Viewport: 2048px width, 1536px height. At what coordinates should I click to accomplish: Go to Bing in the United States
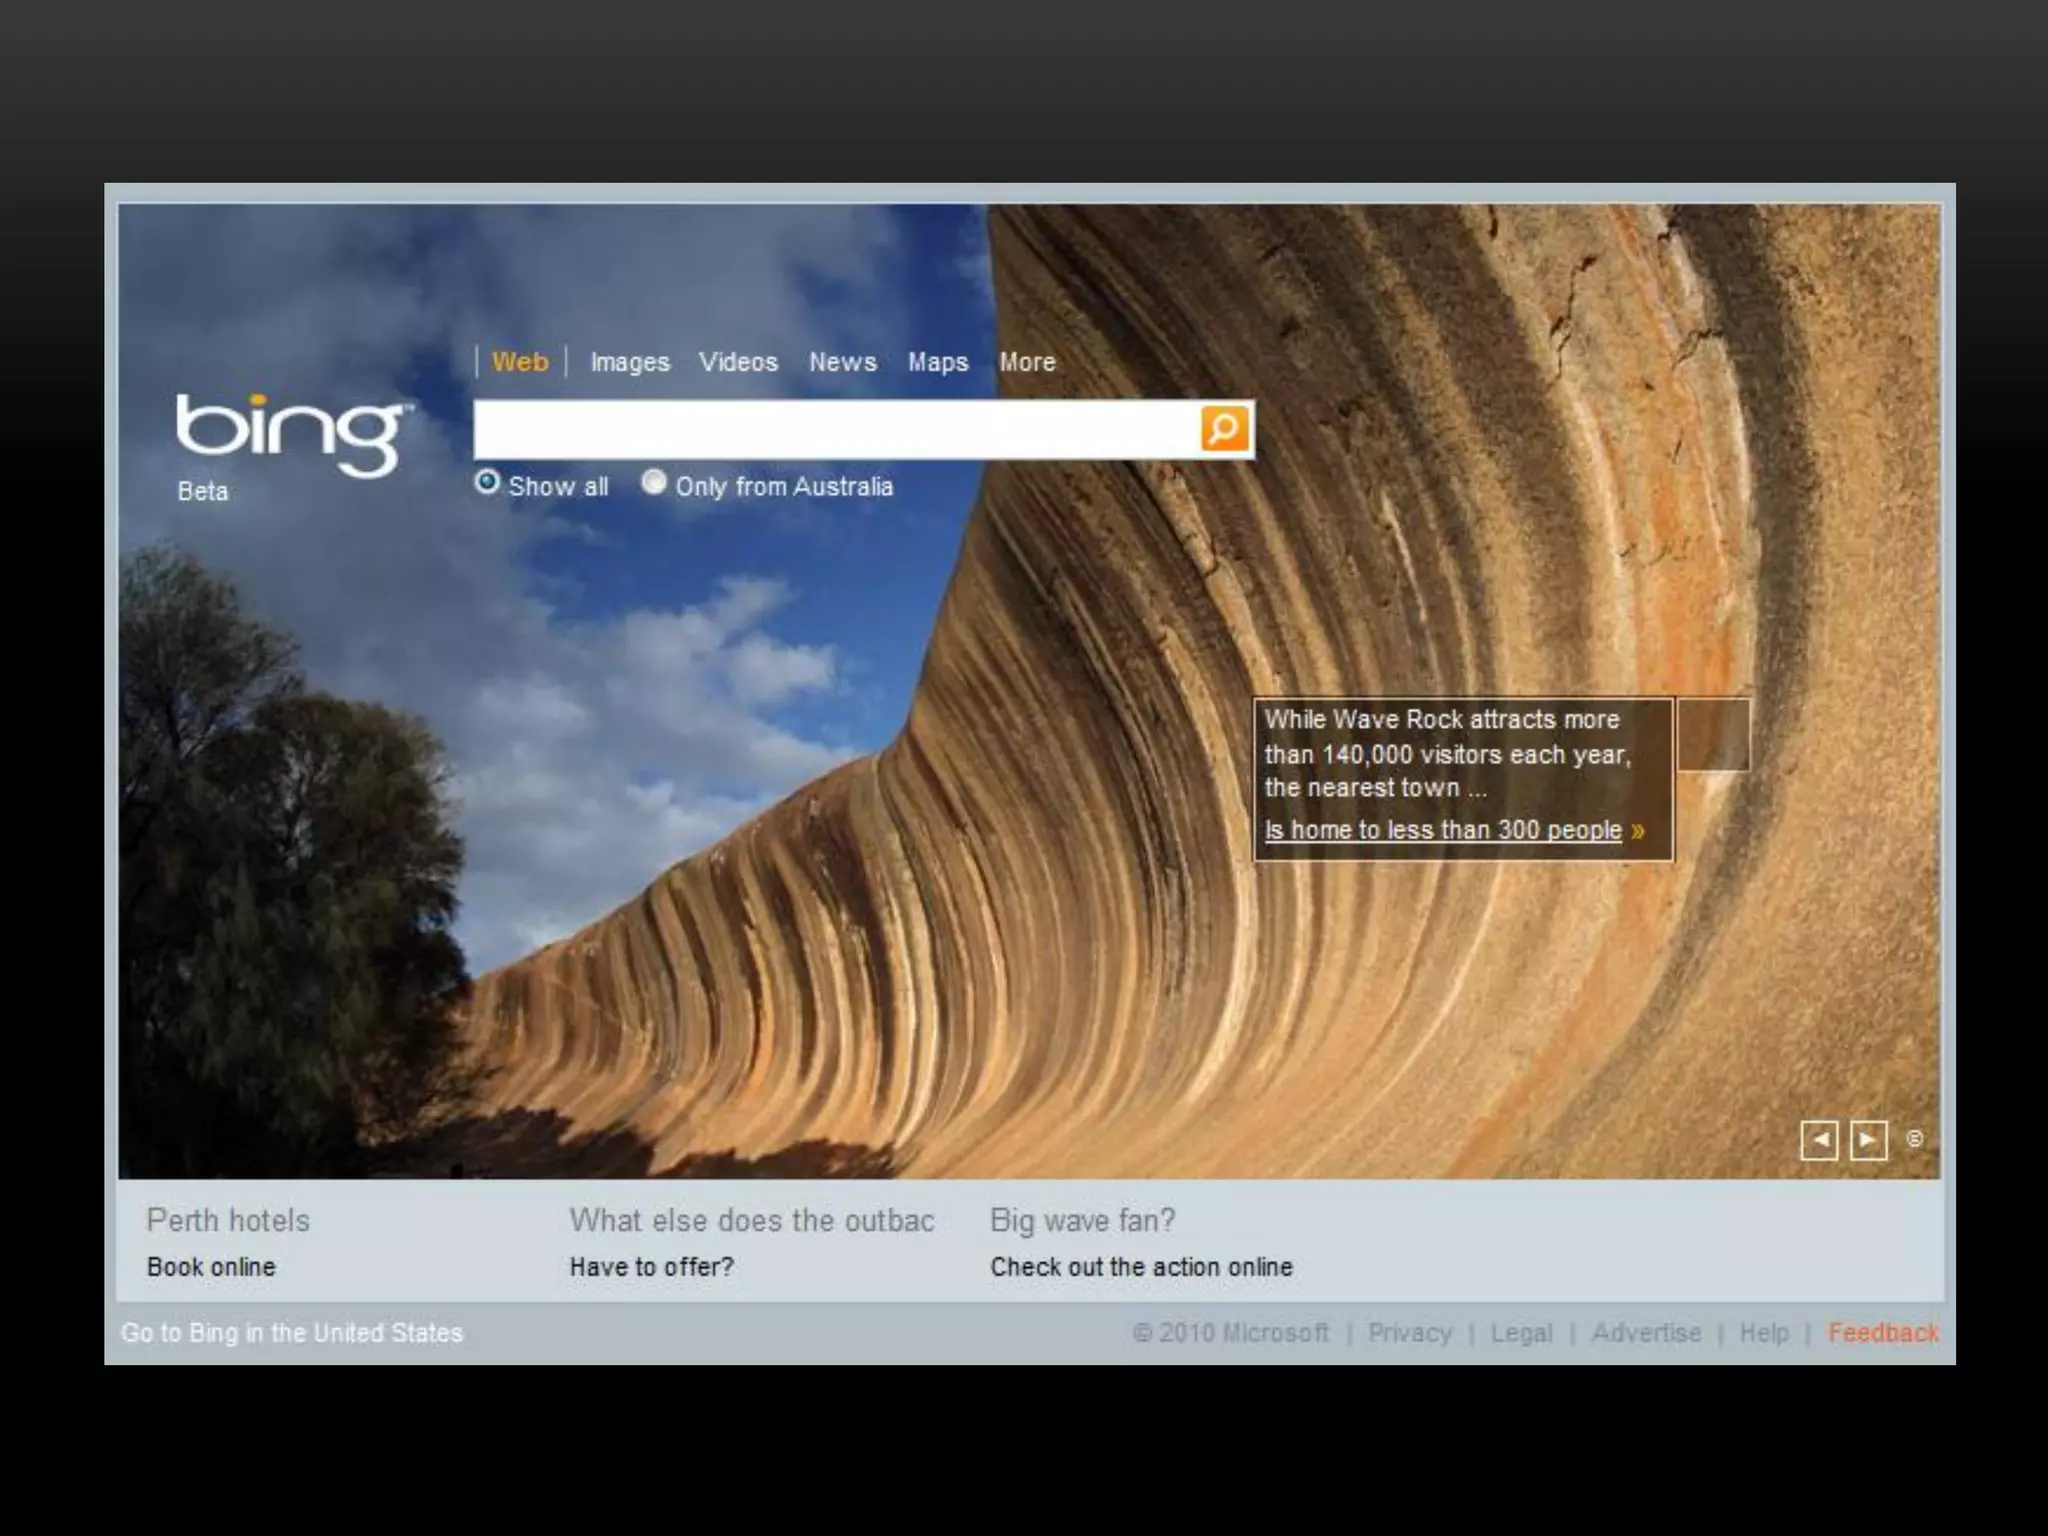click(x=291, y=1333)
